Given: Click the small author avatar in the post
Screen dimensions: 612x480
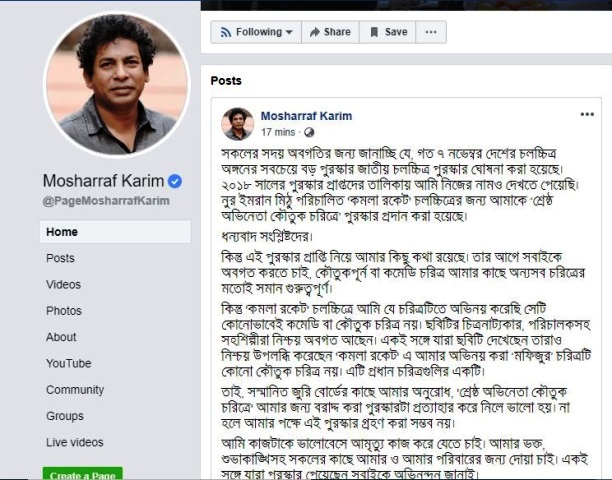Looking at the screenshot, I should click(237, 123).
